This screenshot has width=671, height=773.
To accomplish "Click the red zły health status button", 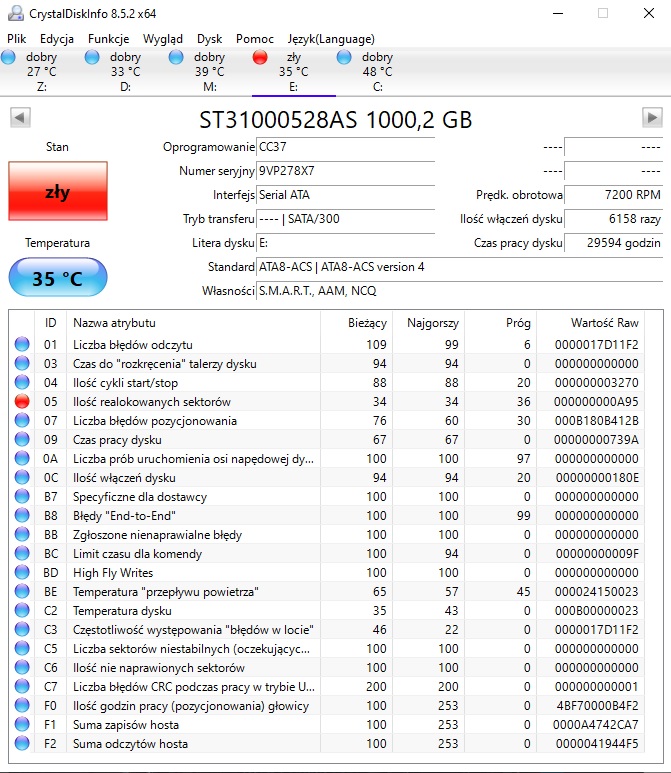I will click(x=58, y=191).
